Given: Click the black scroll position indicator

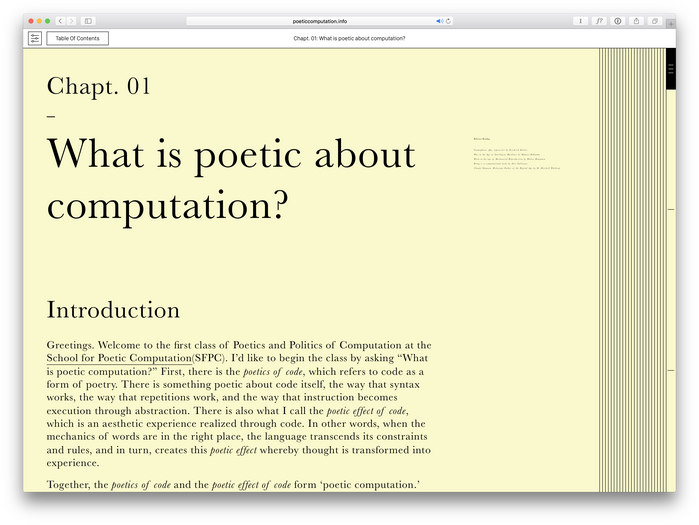Looking at the screenshot, I should 671,69.
